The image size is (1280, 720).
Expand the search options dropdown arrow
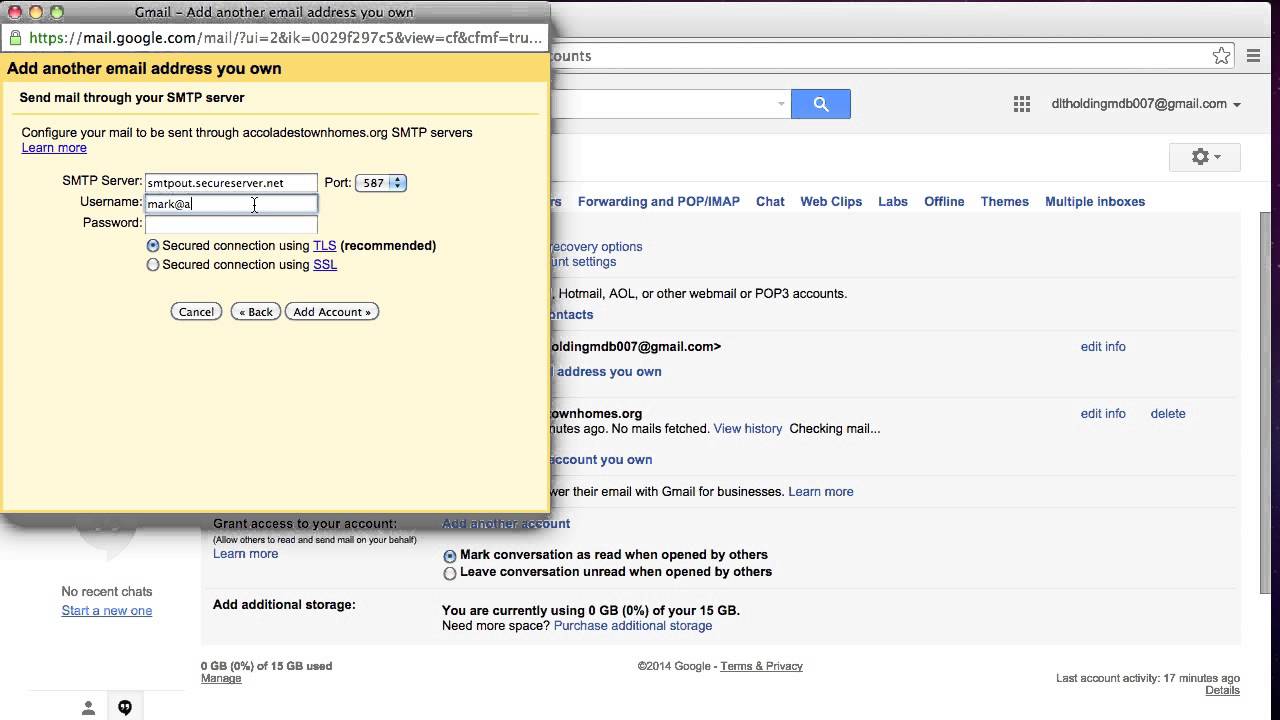click(x=781, y=104)
